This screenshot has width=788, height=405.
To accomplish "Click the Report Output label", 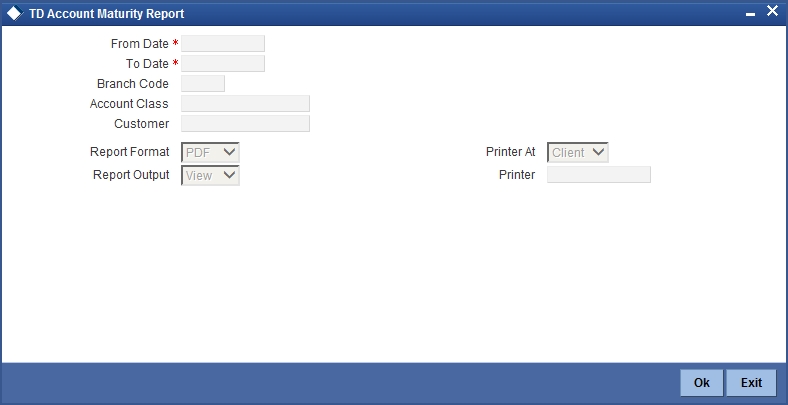I will coord(131,175).
